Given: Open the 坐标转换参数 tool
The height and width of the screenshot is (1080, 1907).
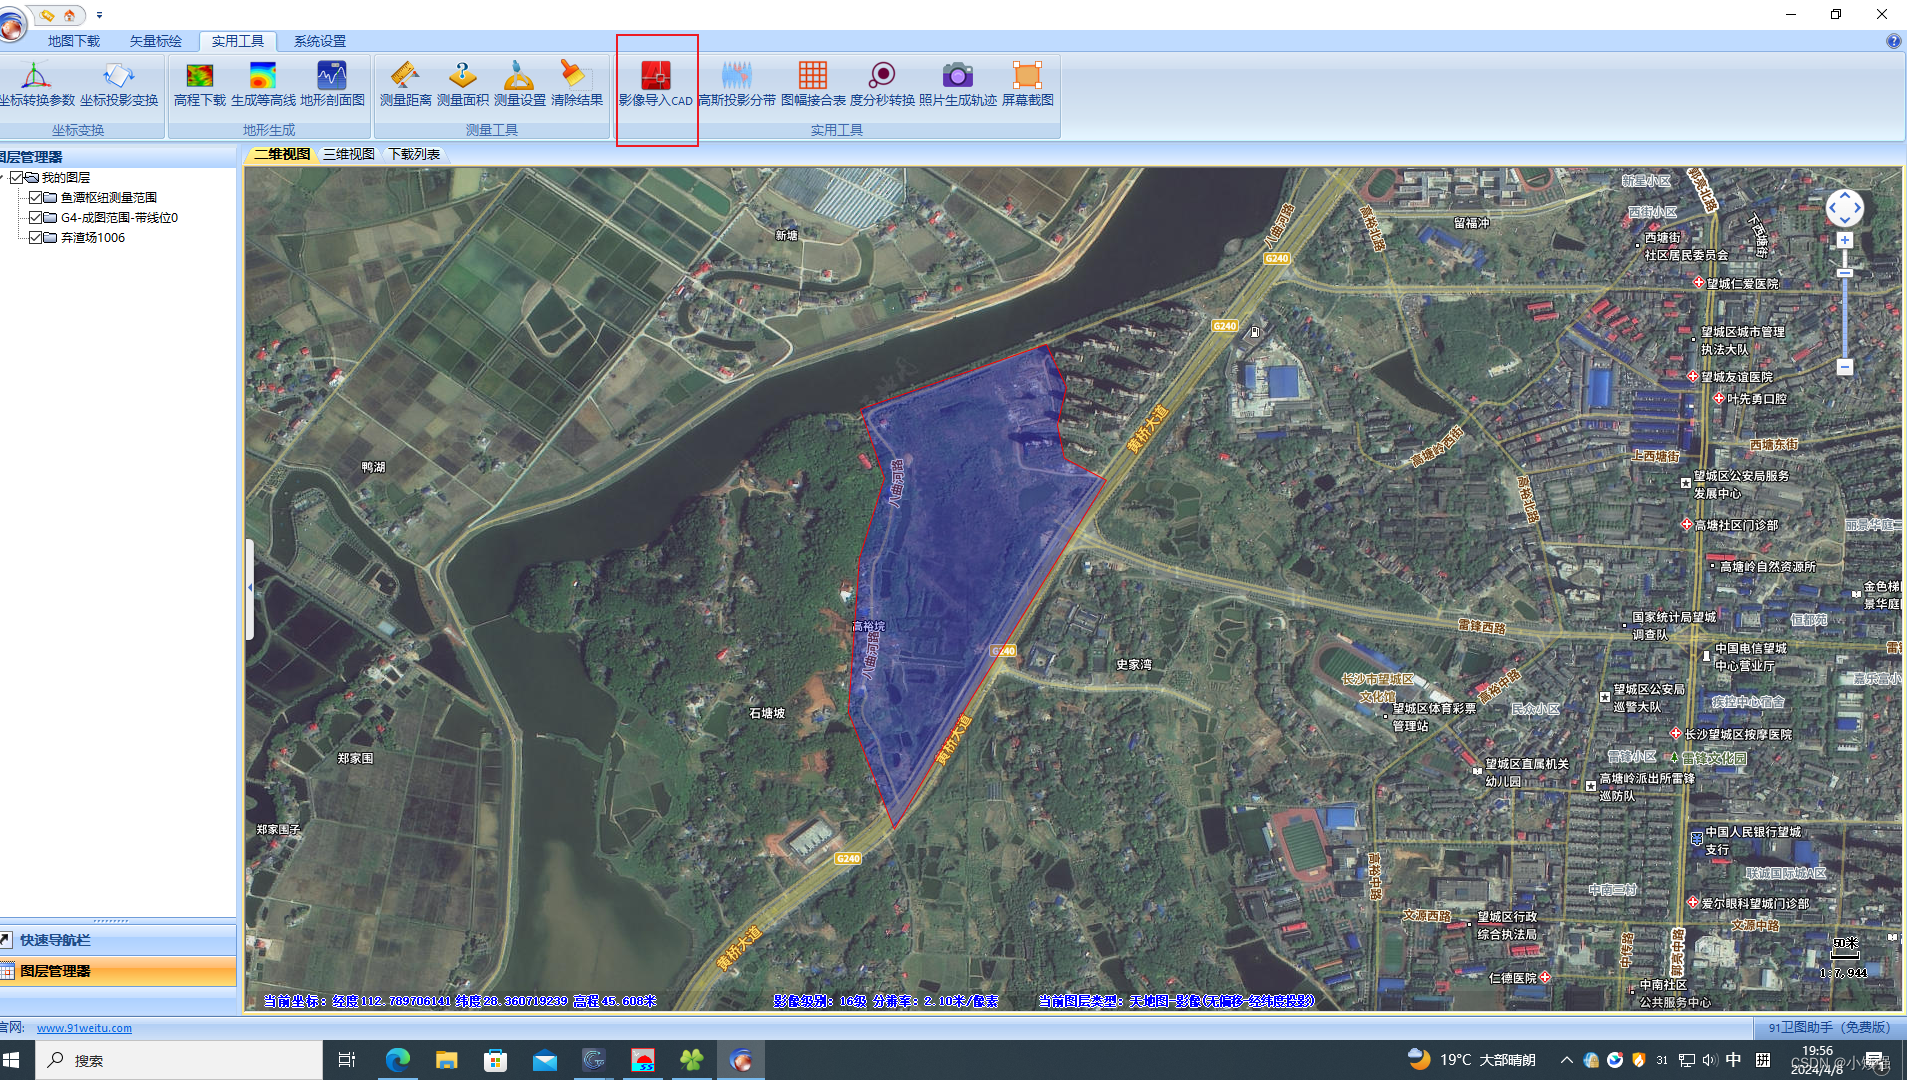Looking at the screenshot, I should pos(37,84).
